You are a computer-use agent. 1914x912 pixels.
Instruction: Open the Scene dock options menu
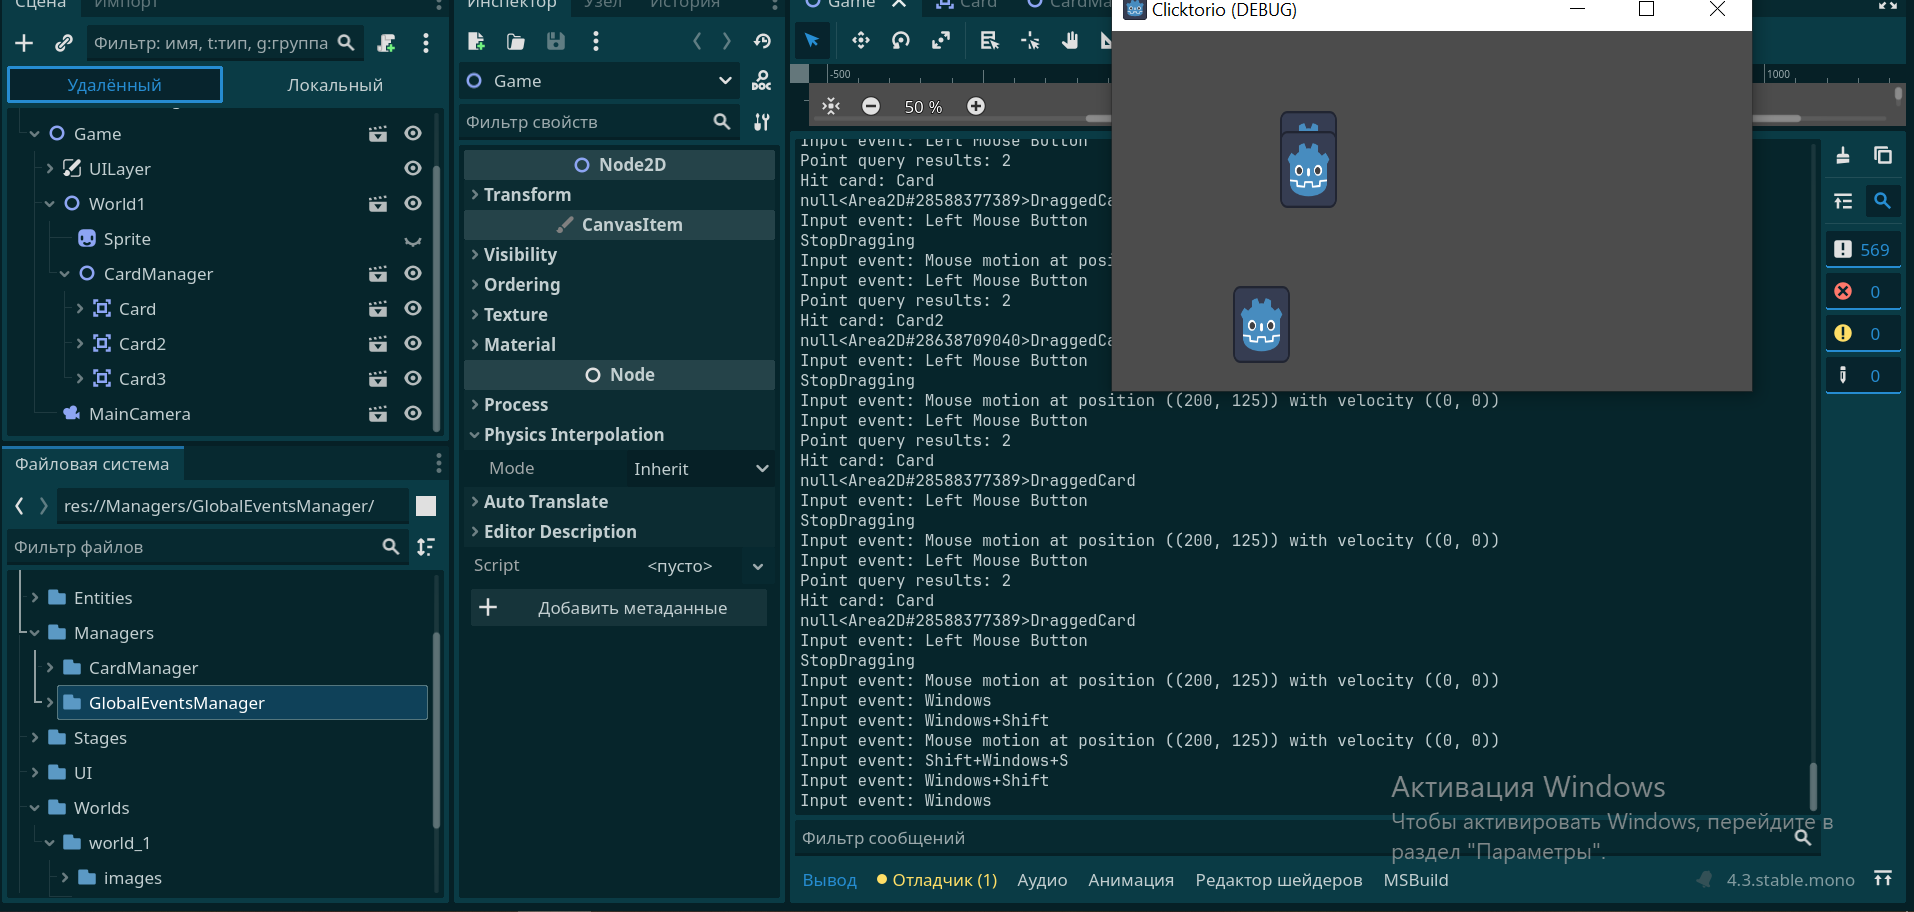[x=426, y=43]
